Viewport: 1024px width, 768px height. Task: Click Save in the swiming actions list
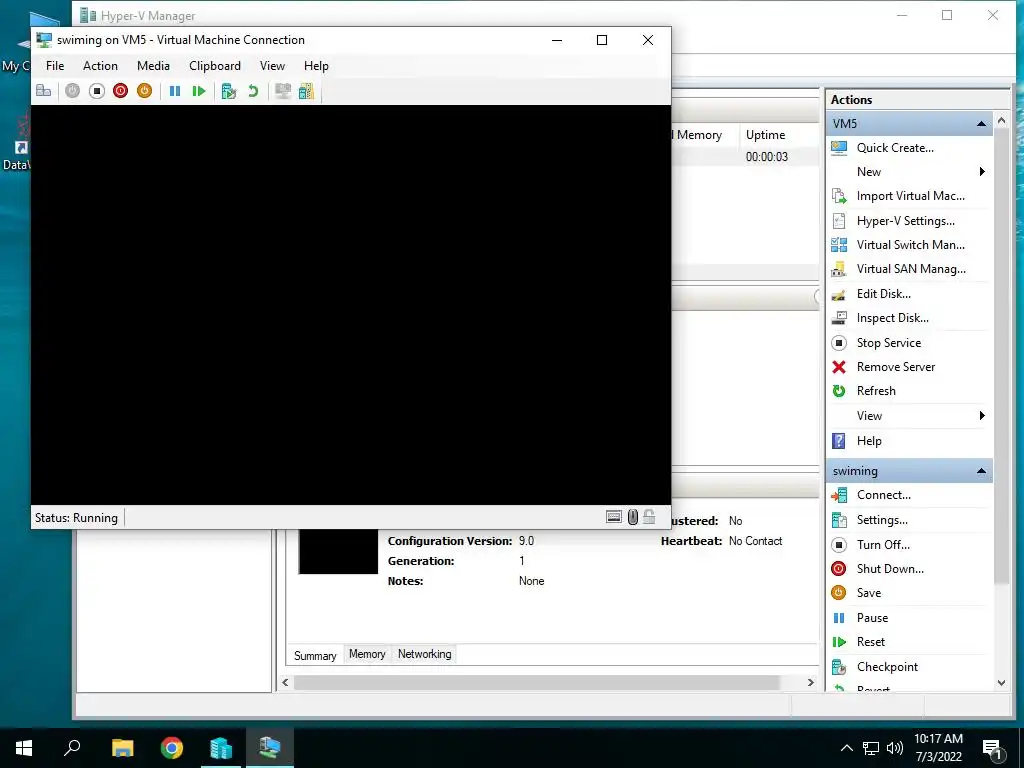[869, 593]
